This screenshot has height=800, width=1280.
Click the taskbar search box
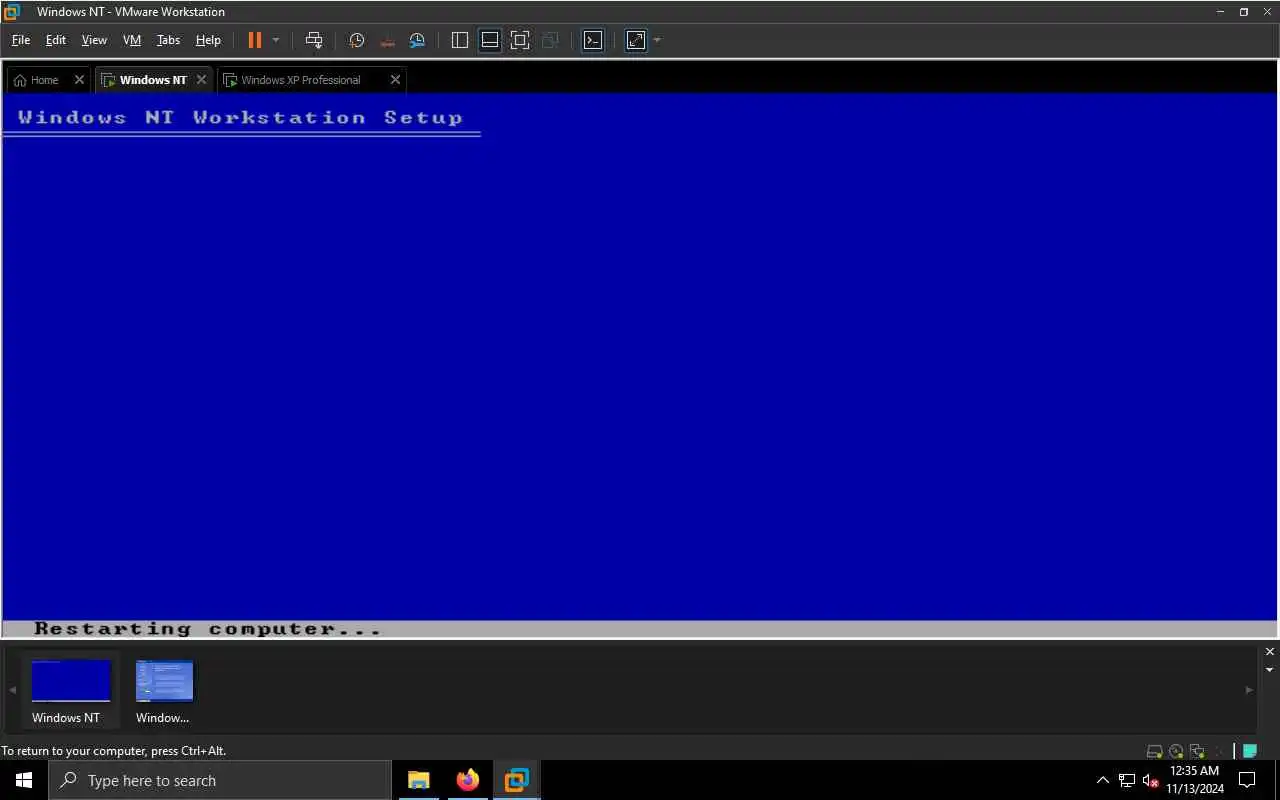click(x=220, y=780)
